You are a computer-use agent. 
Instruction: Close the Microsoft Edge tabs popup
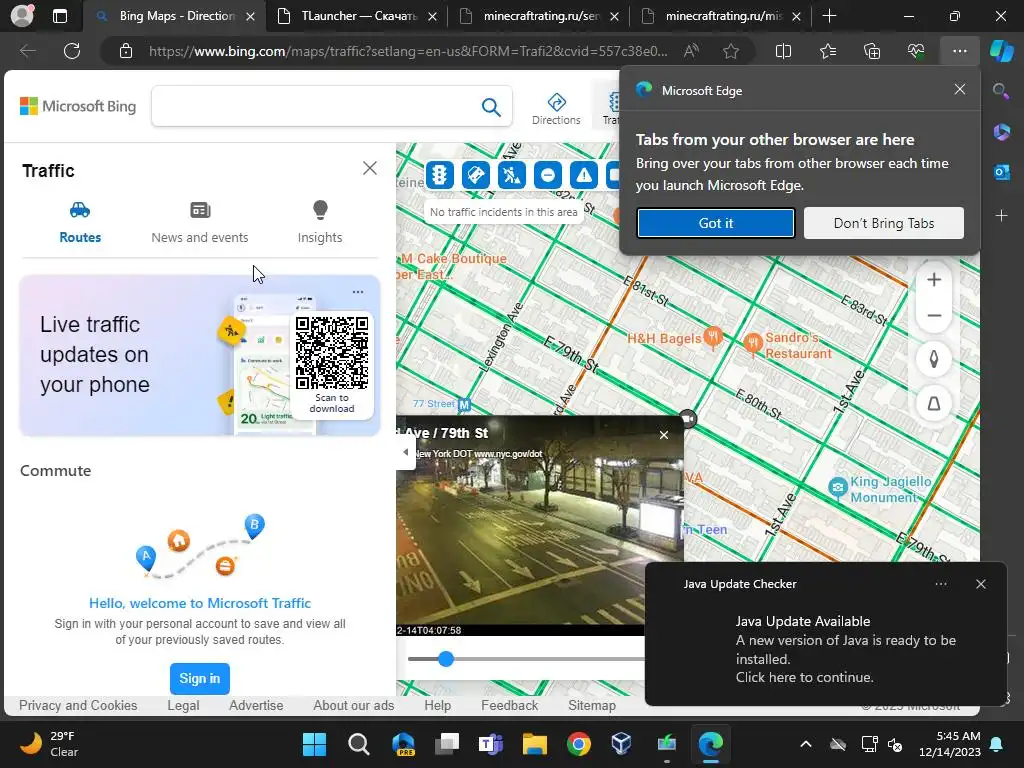click(x=959, y=89)
